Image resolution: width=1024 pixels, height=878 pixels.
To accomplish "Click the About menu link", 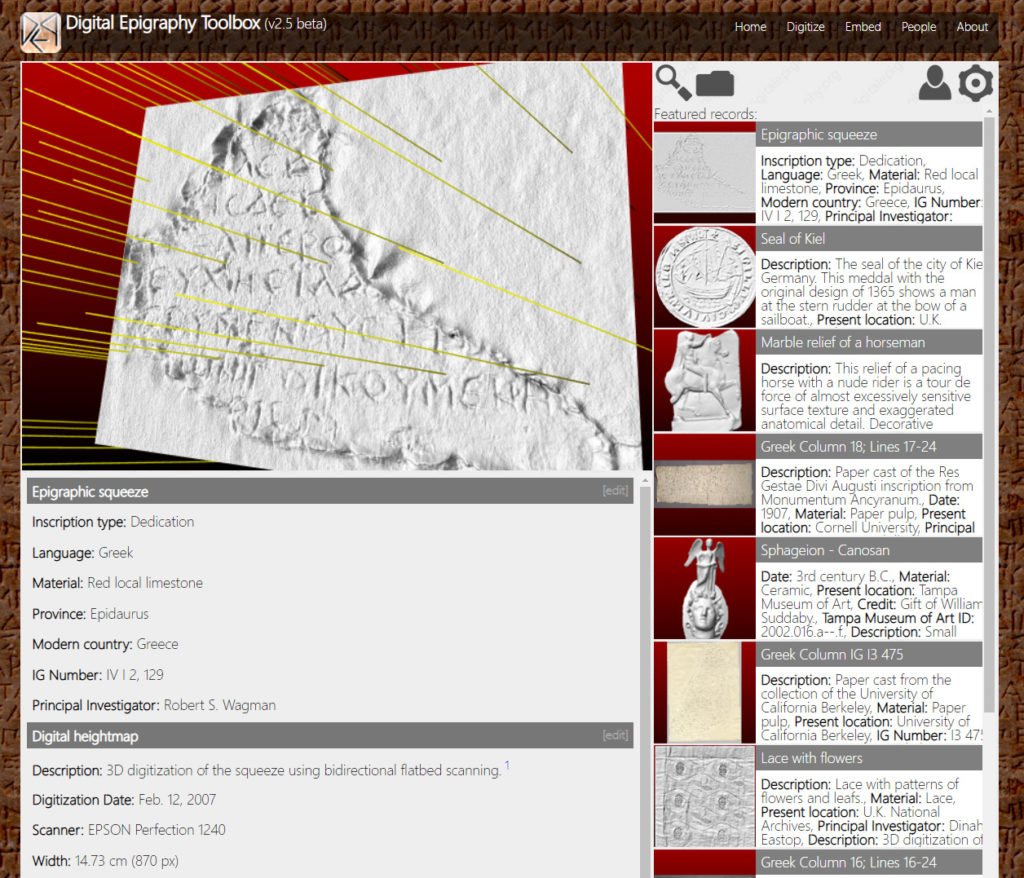I will (x=971, y=27).
